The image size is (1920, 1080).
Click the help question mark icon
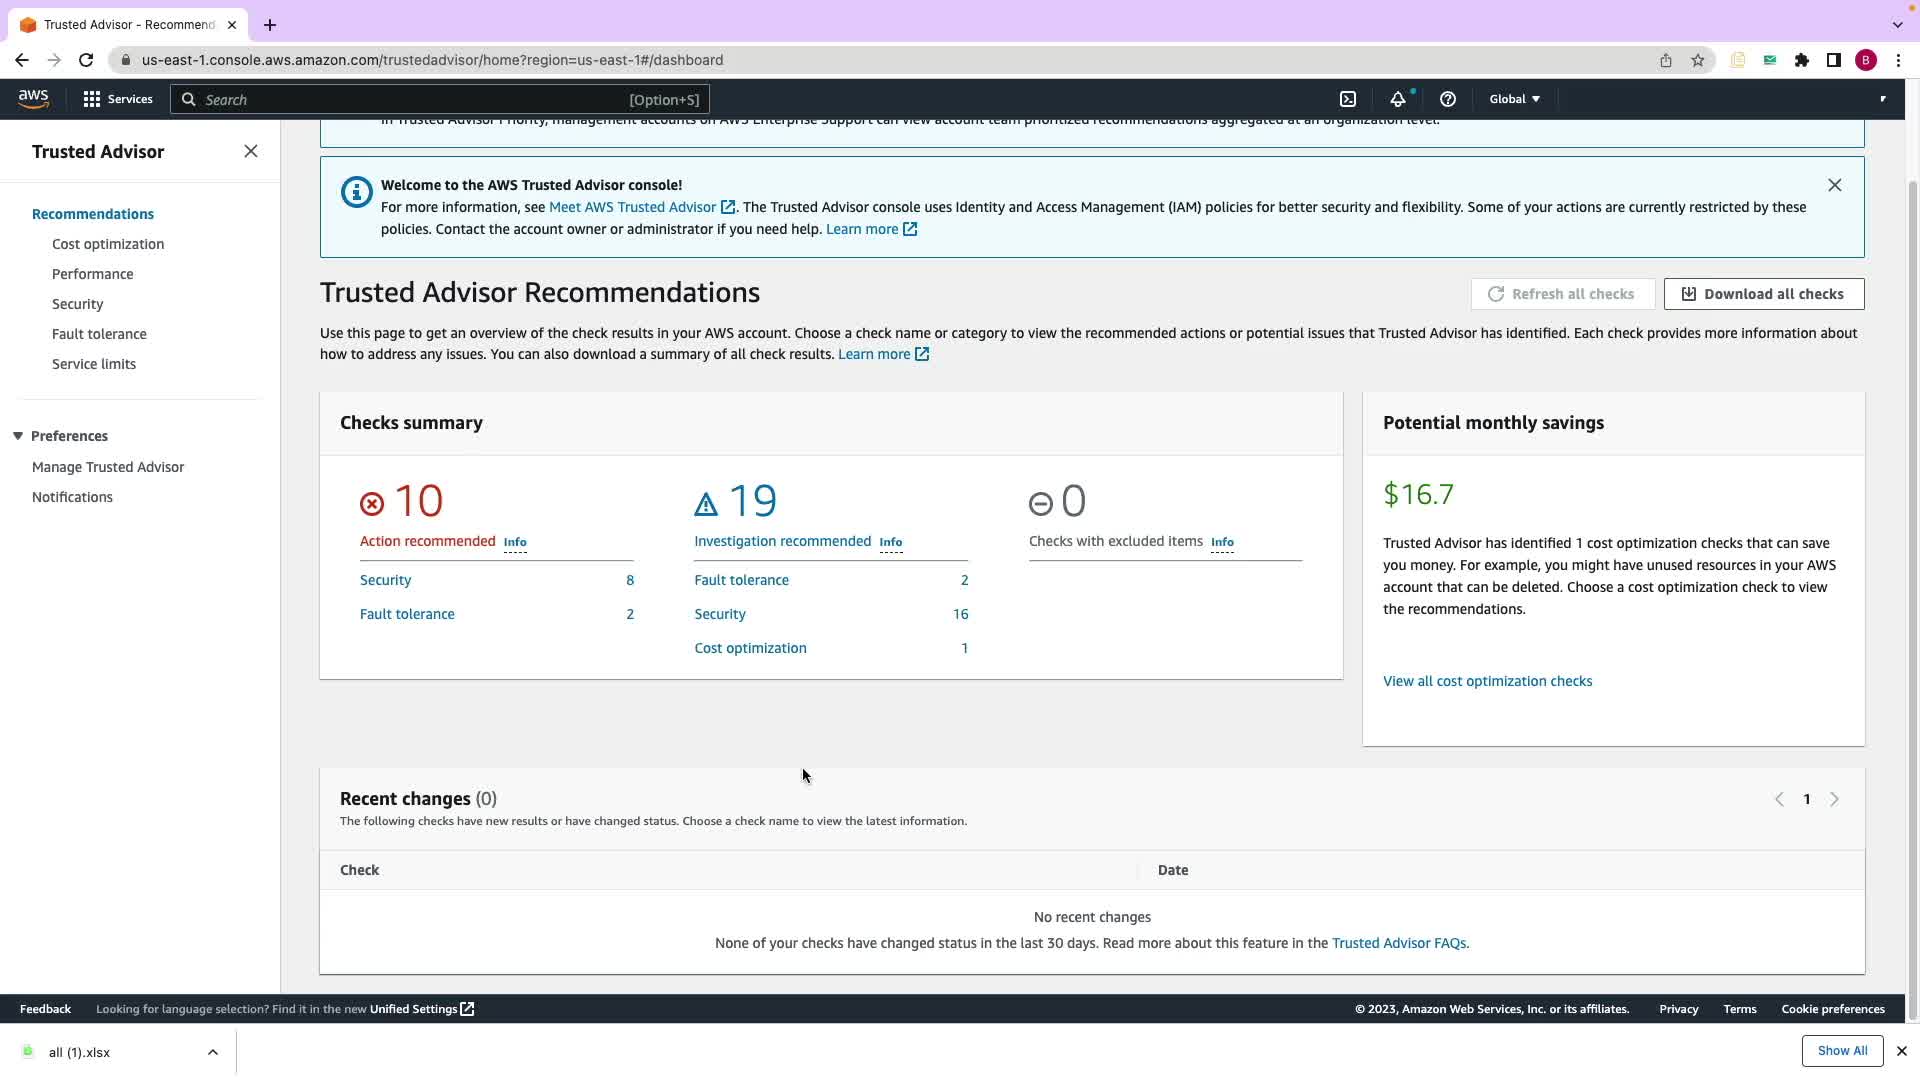pos(1447,99)
